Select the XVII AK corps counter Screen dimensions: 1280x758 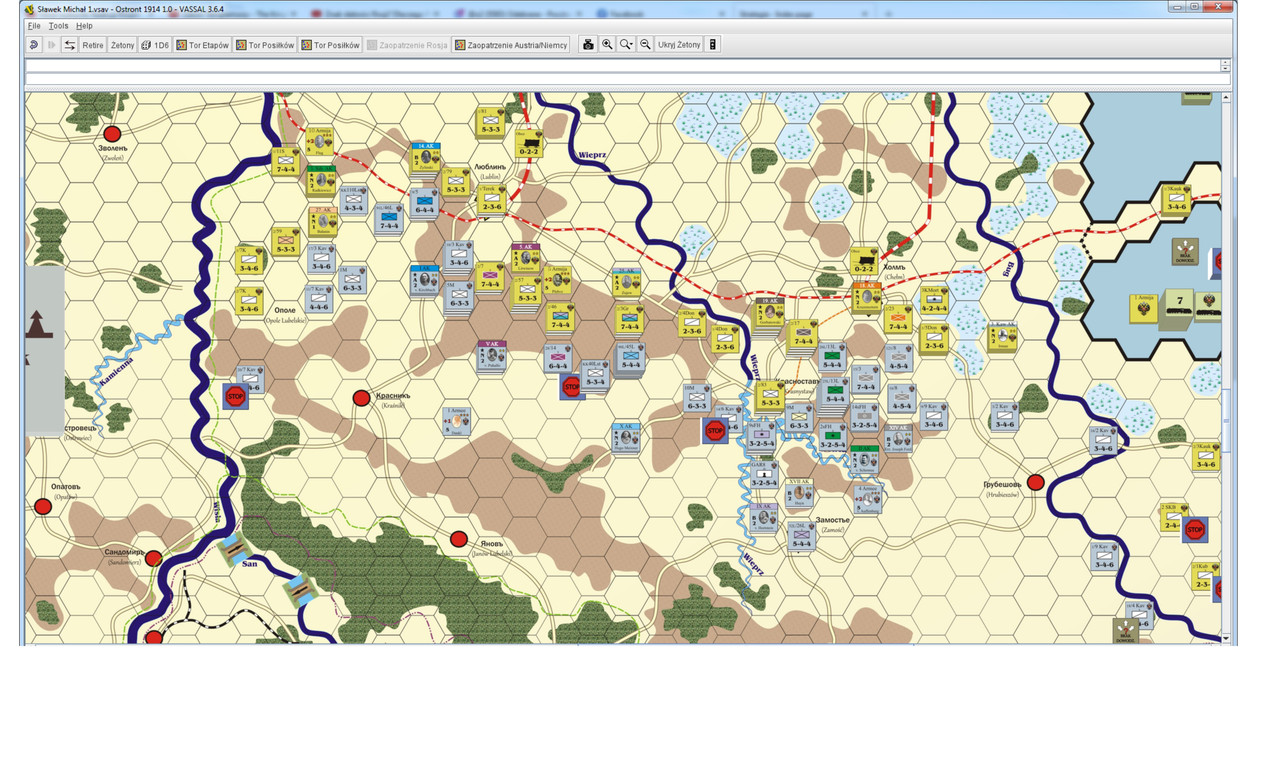[x=798, y=492]
